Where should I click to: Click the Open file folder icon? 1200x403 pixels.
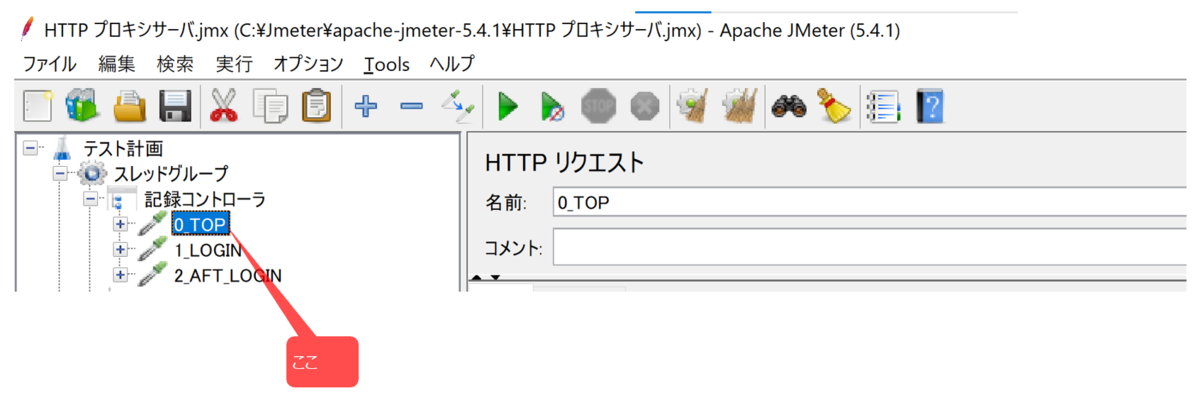click(x=129, y=105)
